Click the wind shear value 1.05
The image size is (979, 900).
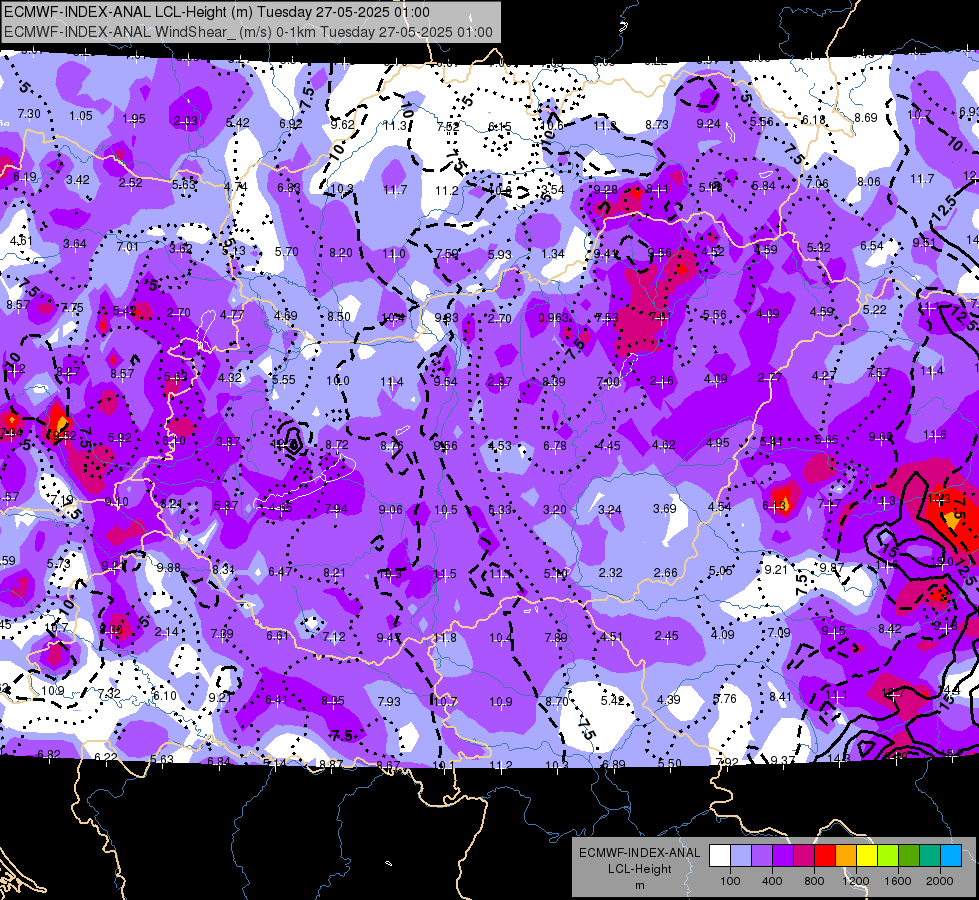(x=81, y=116)
